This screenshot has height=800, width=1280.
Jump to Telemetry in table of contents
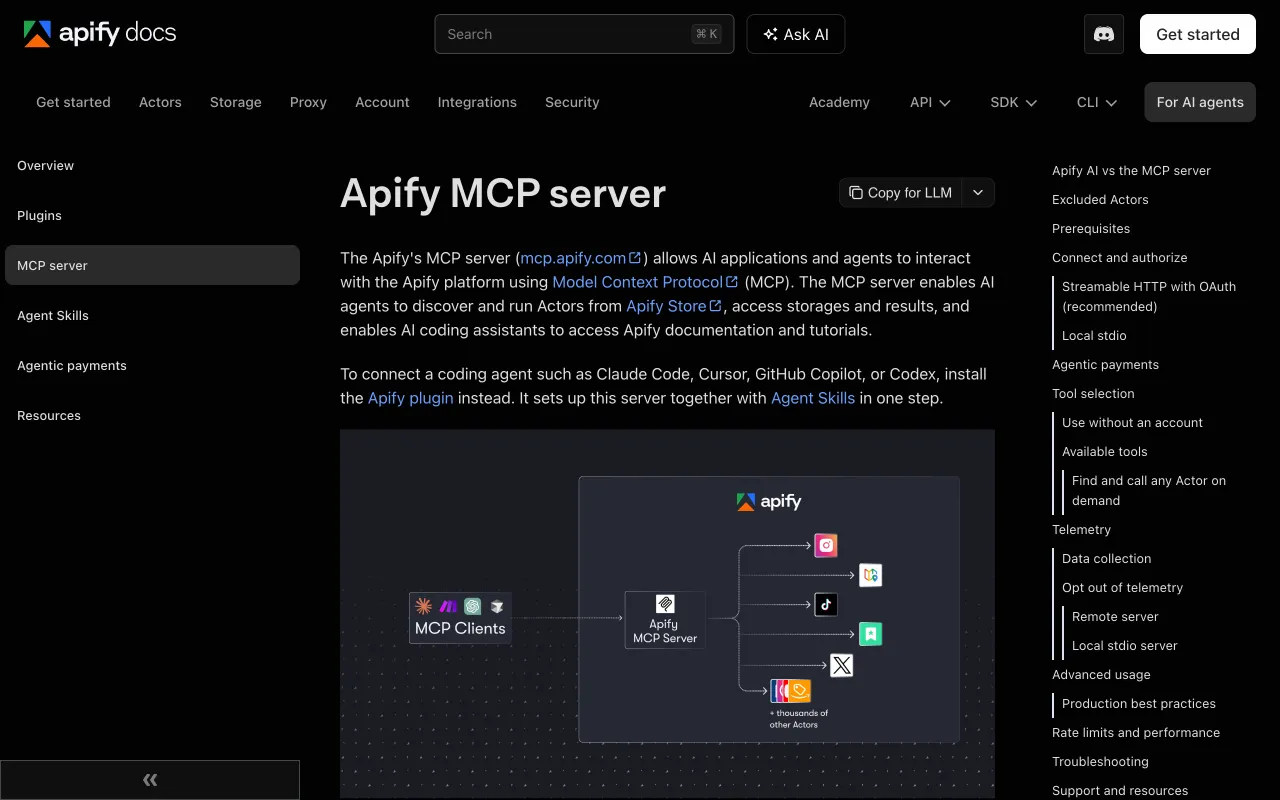1081,530
